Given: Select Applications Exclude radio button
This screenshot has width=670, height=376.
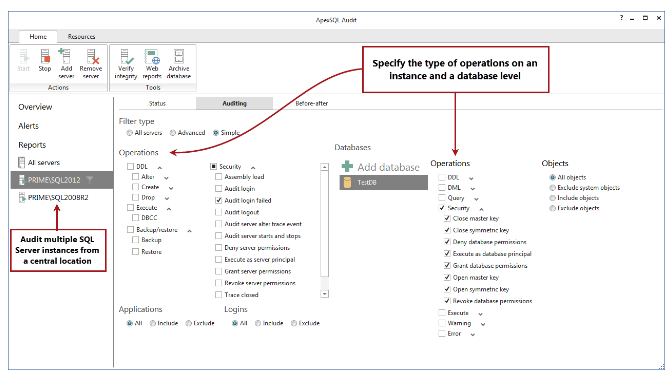Looking at the screenshot, I should click(x=188, y=323).
